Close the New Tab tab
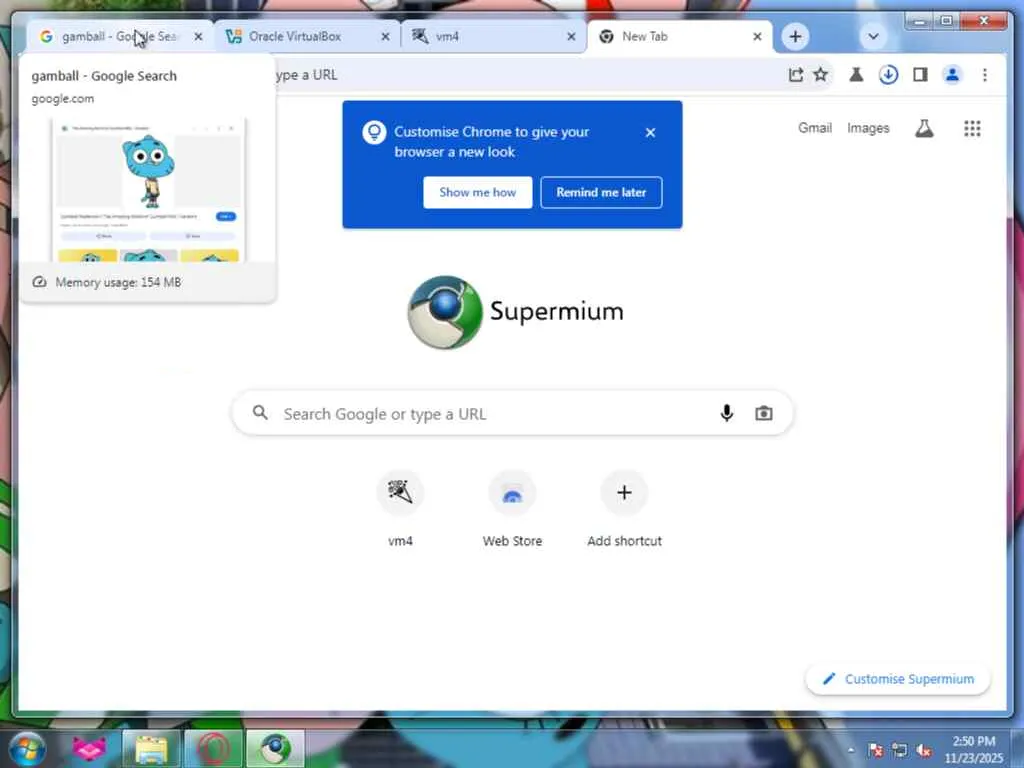1024x768 pixels. (758, 37)
